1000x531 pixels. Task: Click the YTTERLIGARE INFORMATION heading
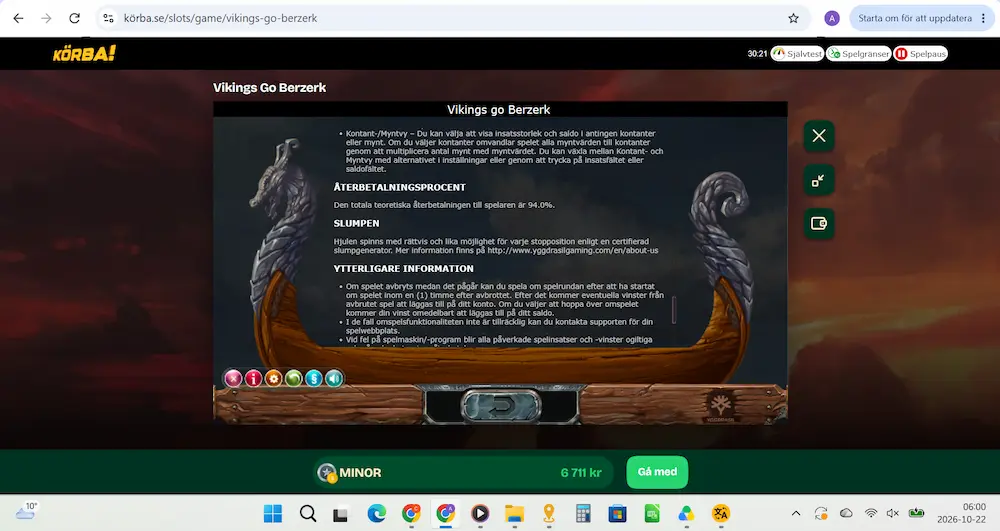(404, 269)
